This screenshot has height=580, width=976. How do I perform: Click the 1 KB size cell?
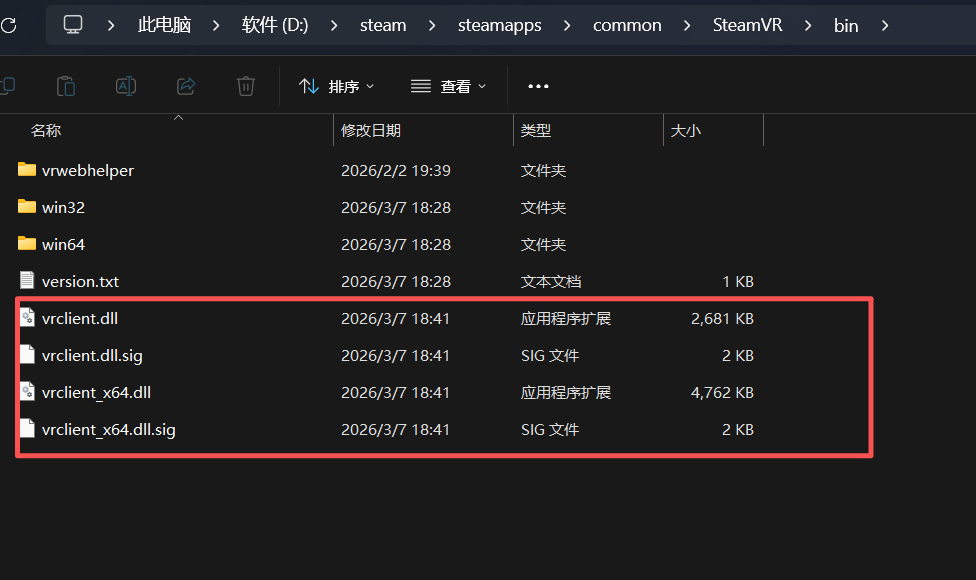(x=738, y=281)
